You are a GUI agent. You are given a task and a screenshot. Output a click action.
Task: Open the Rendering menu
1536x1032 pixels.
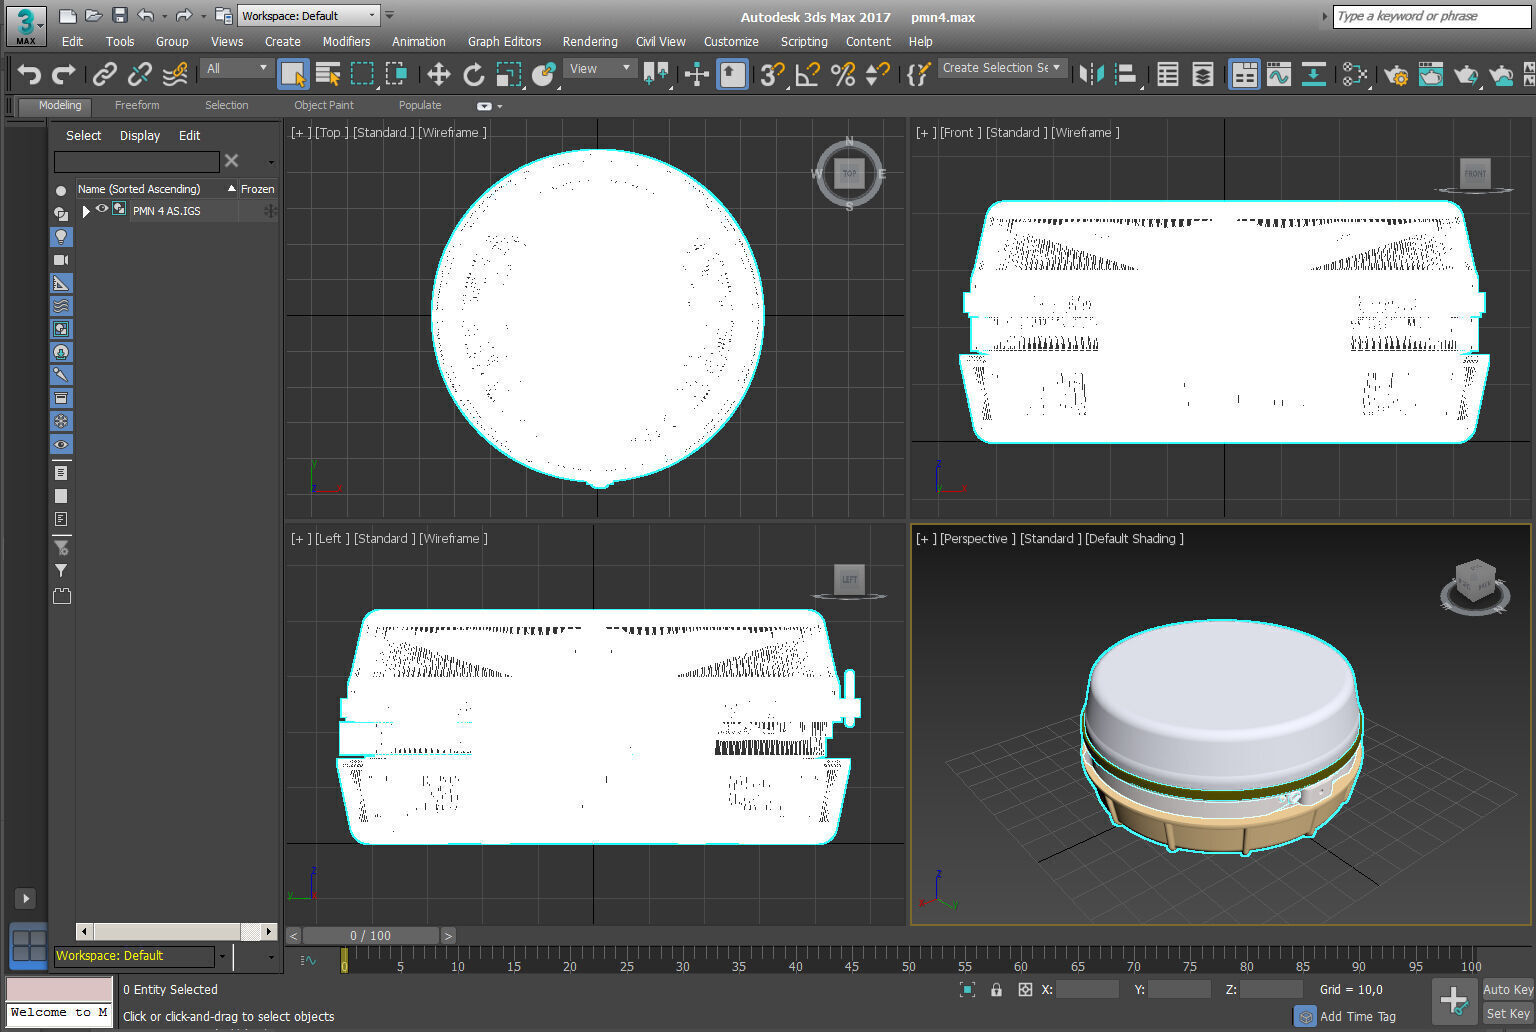pyautogui.click(x=589, y=42)
